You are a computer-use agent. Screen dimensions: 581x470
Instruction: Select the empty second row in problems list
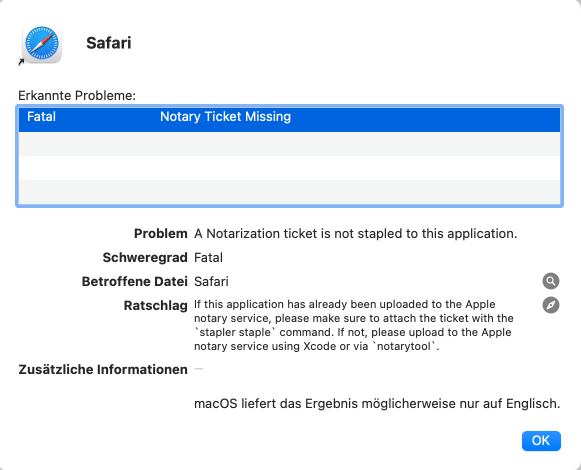(289, 144)
